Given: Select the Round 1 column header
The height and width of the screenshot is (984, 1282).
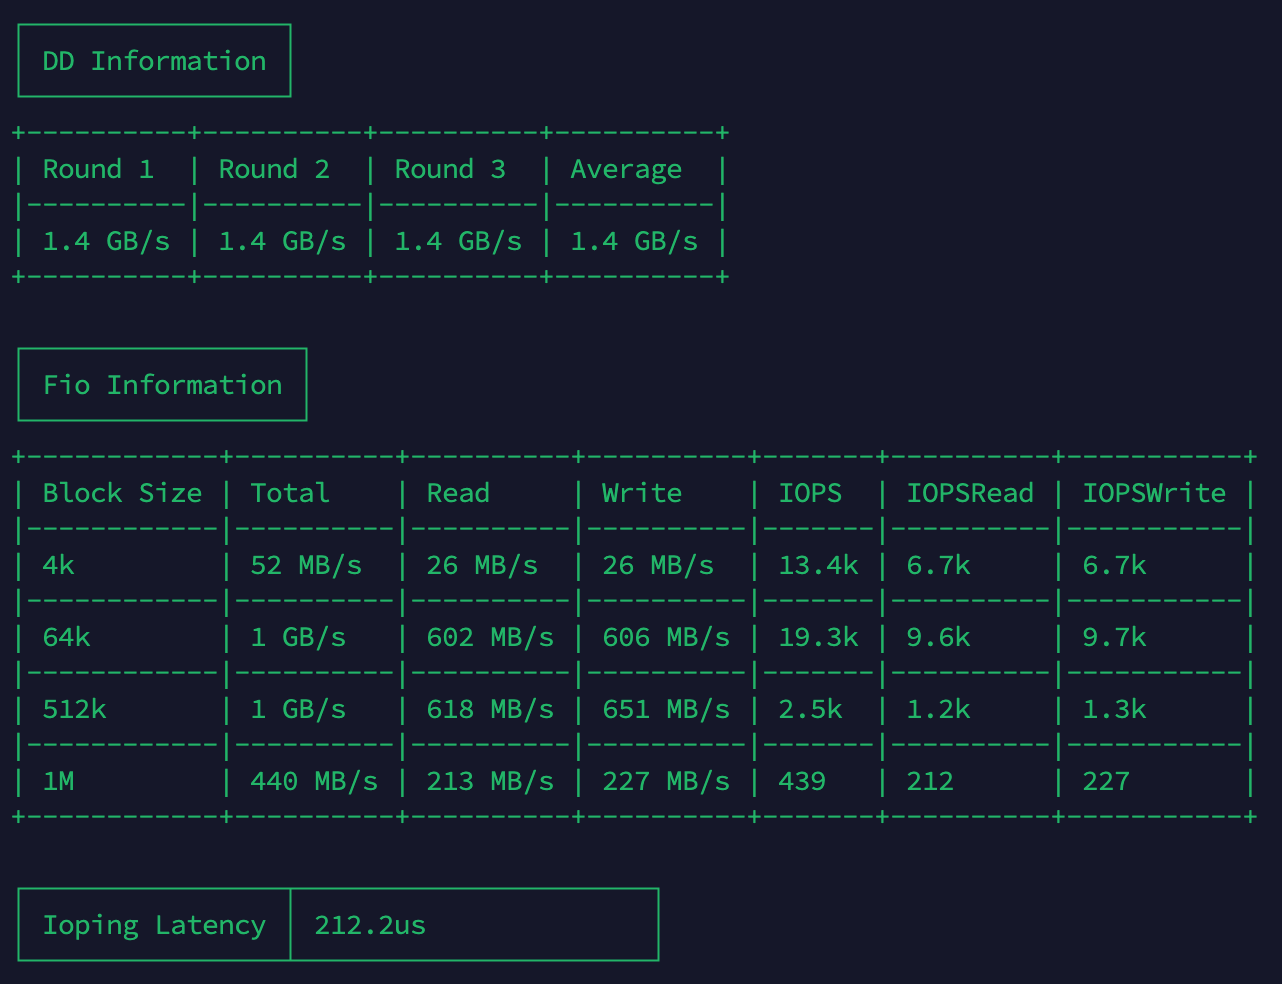Looking at the screenshot, I should (x=98, y=169).
